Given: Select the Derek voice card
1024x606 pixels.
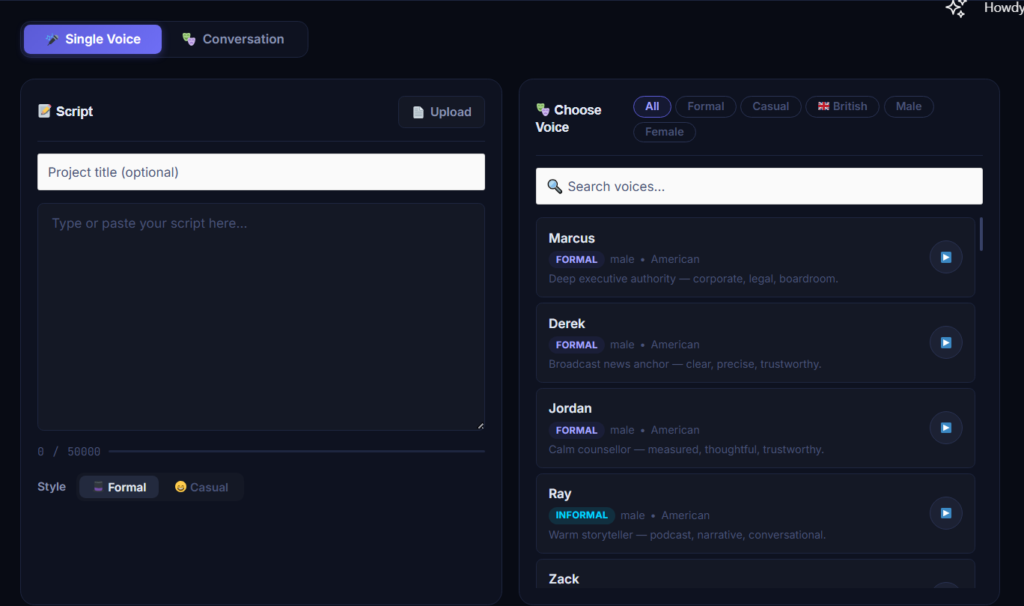Looking at the screenshot, I should 756,343.
